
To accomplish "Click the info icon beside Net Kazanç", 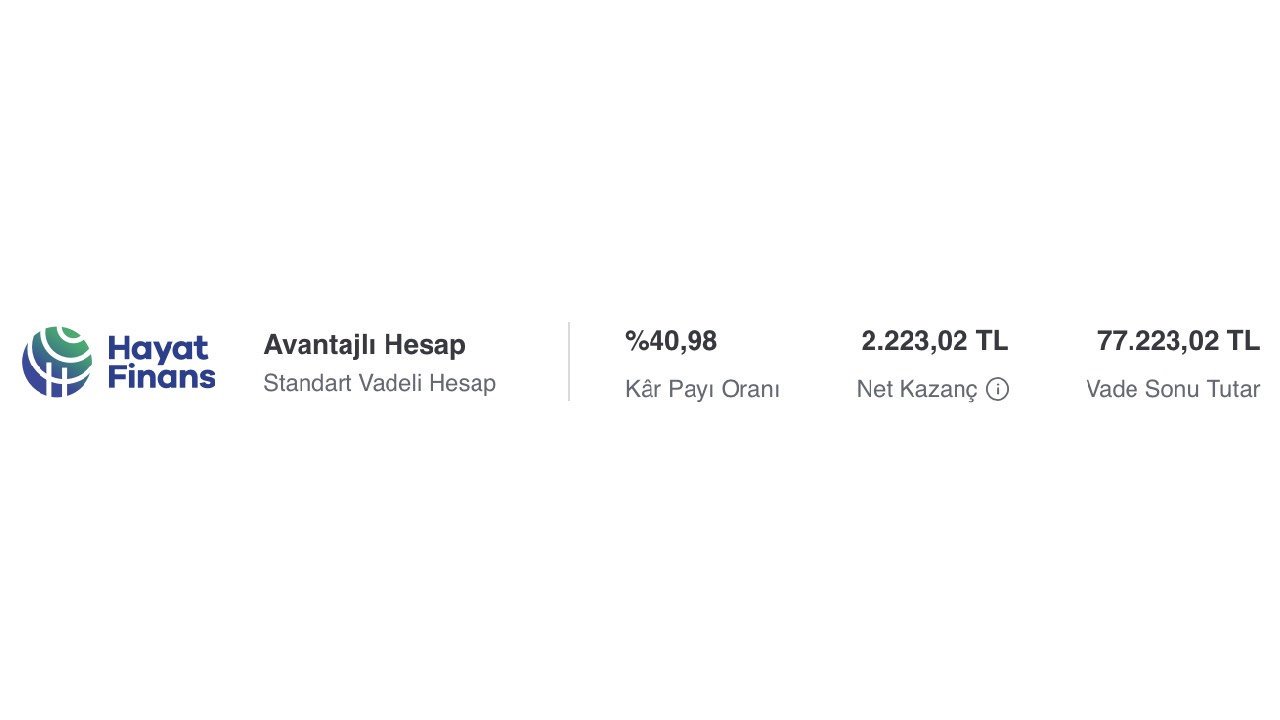I will 997,390.
